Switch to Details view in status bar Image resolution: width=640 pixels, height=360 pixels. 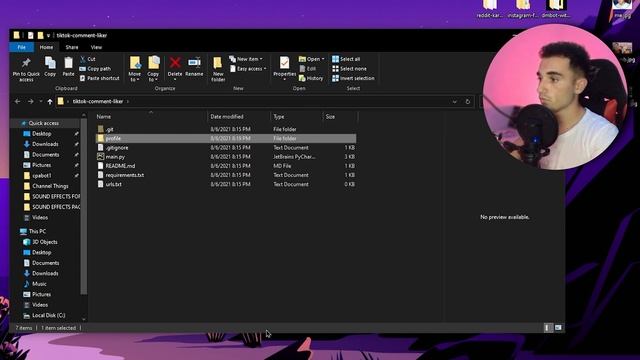click(x=548, y=328)
